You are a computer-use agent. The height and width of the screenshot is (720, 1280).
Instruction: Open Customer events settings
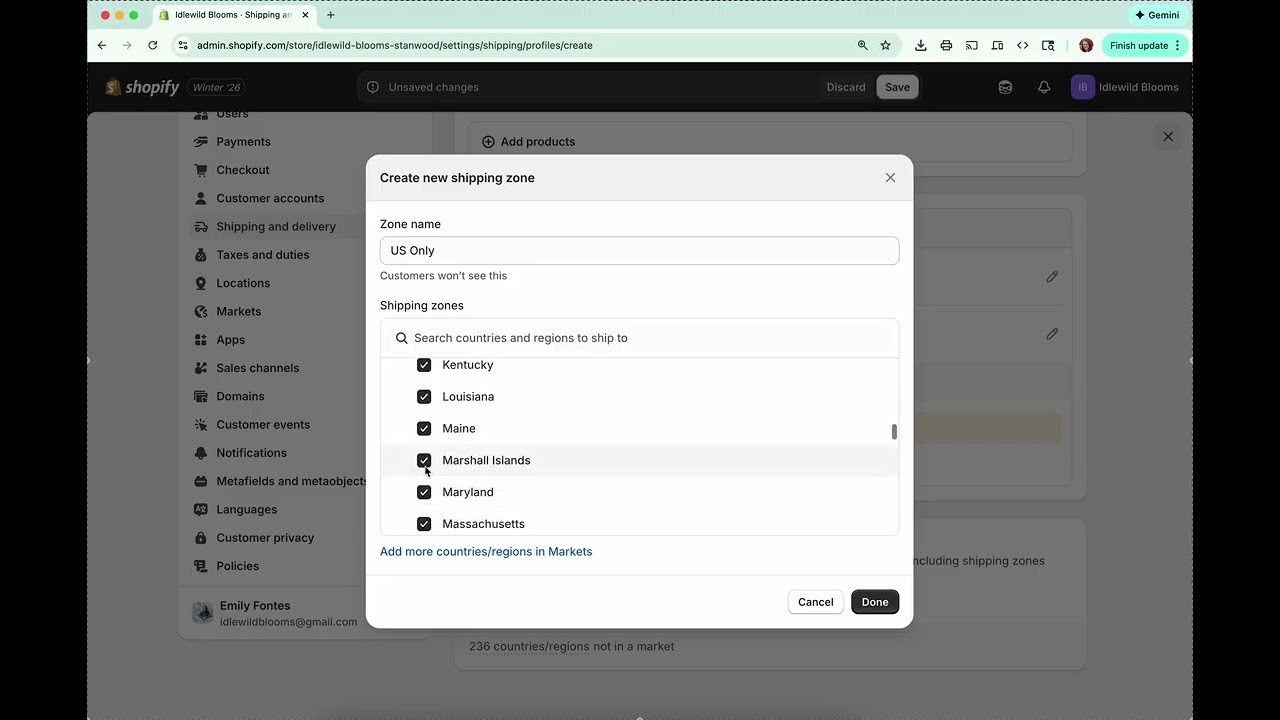[x=263, y=425]
